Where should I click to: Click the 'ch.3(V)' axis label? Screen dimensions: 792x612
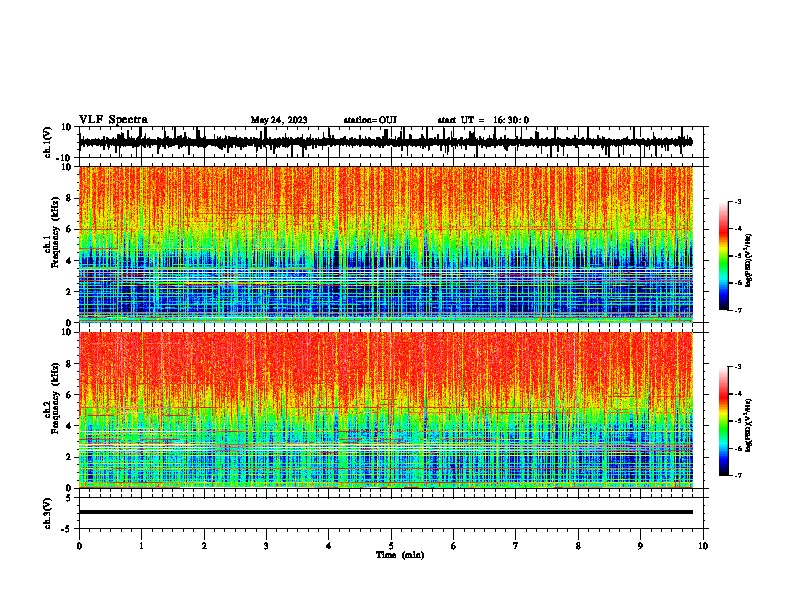(49, 513)
